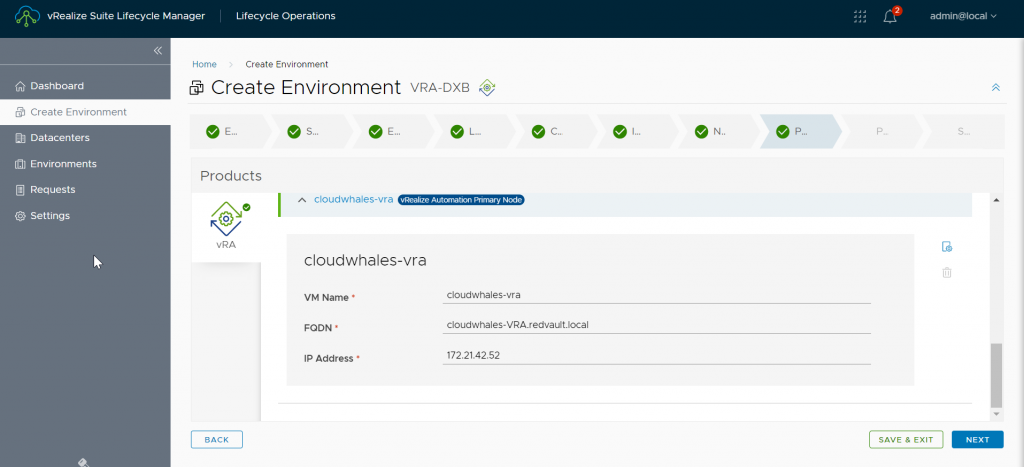Click the Environments icon in the sidebar
Image resolution: width=1024 pixels, height=467 pixels.
pyautogui.click(x=20, y=164)
